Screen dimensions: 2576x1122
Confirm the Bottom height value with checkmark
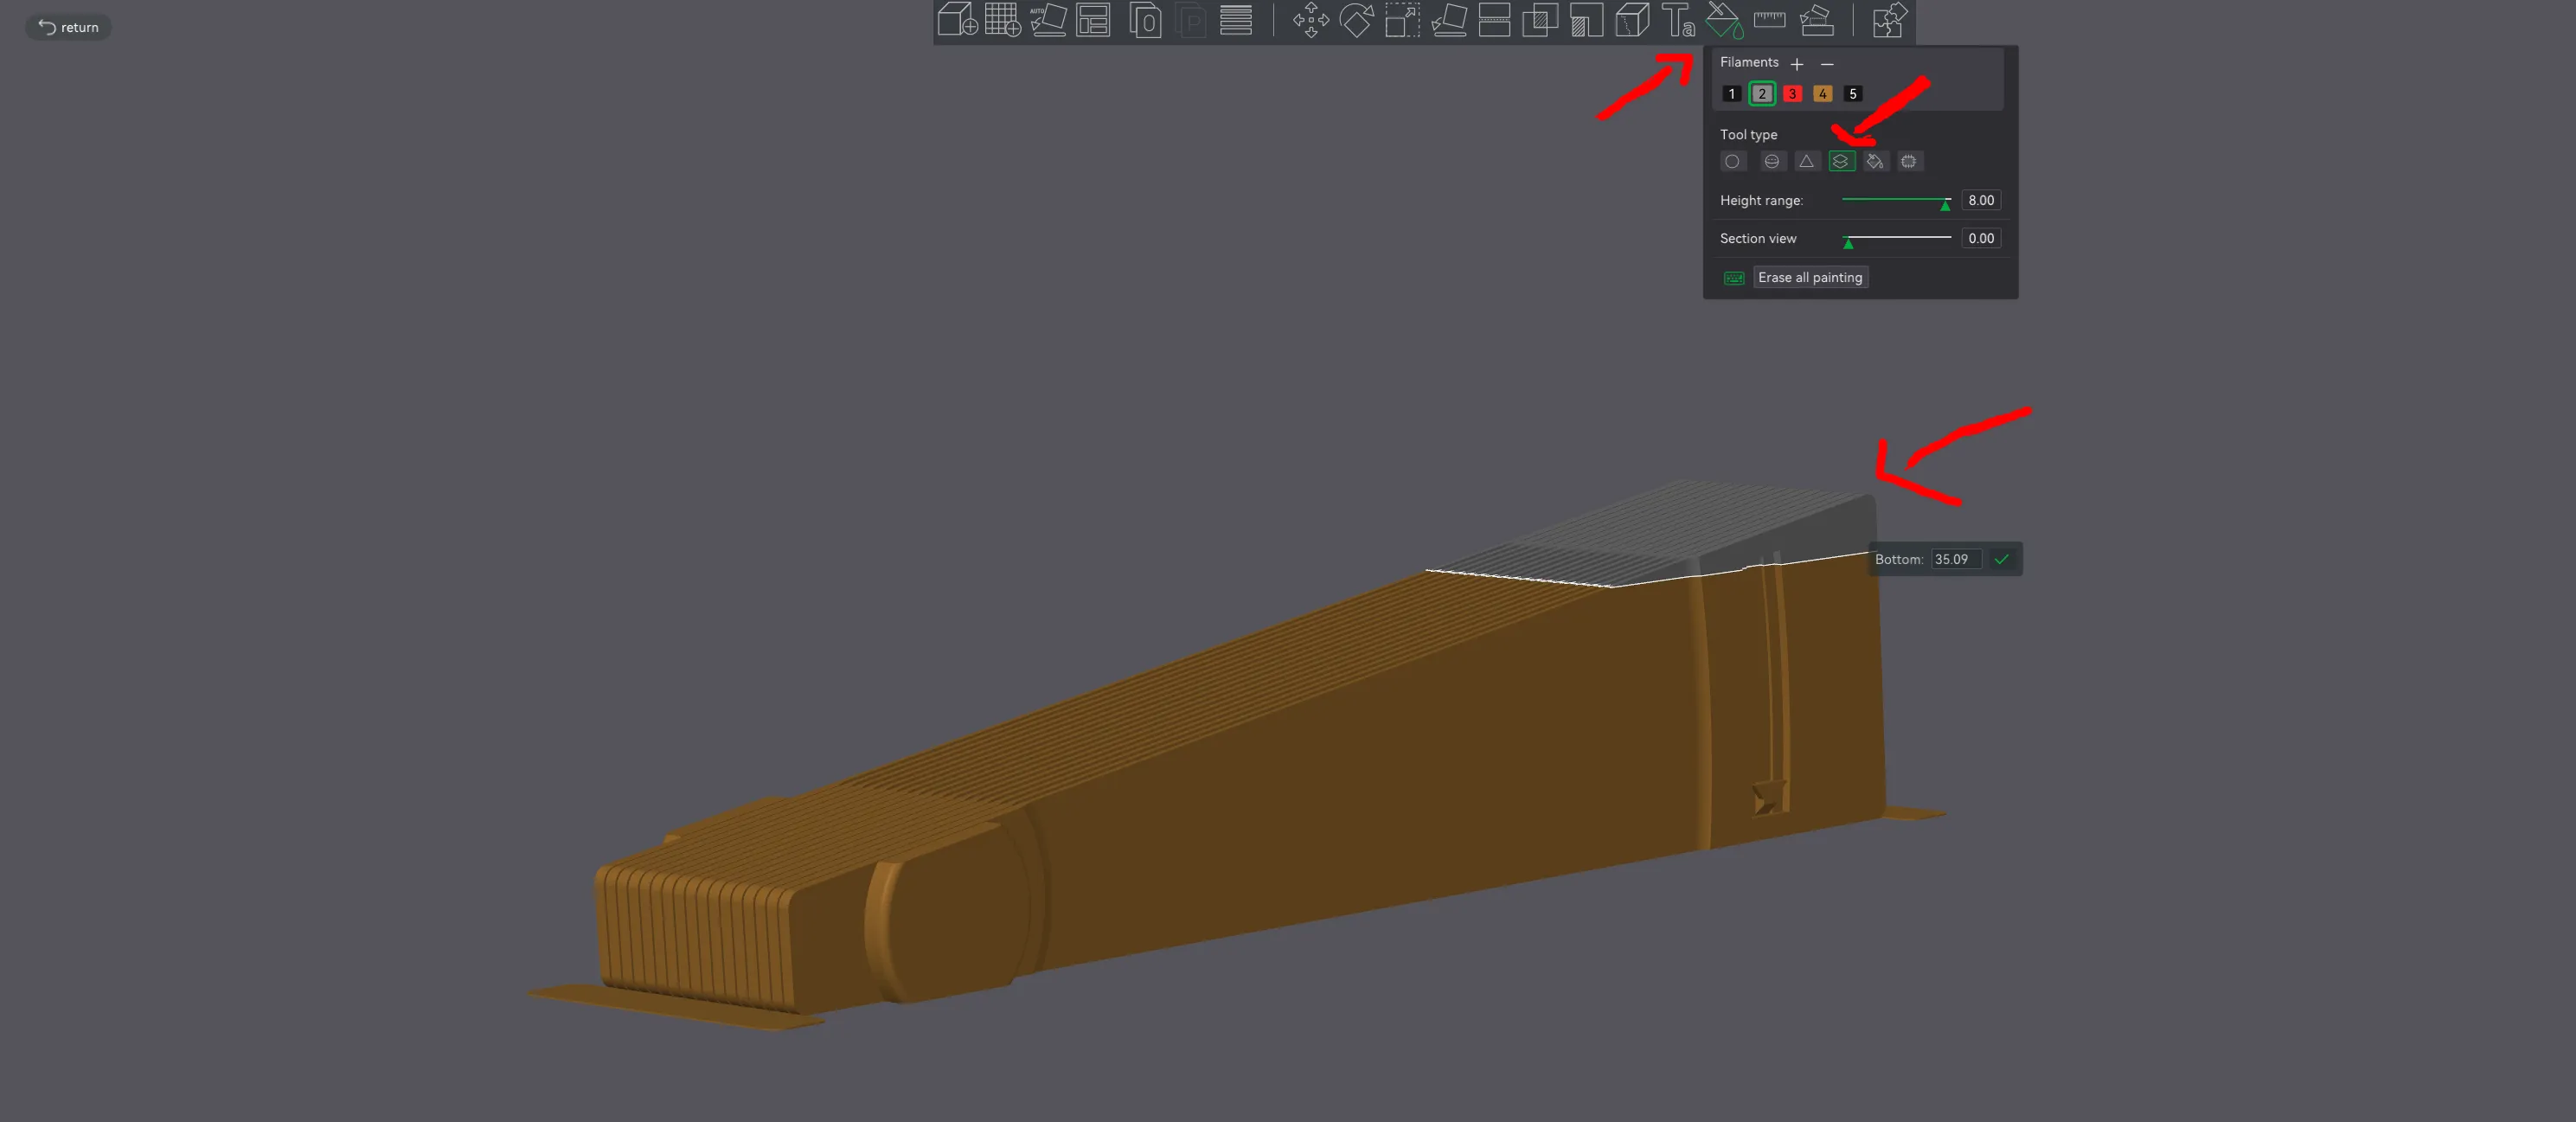pos(2002,559)
